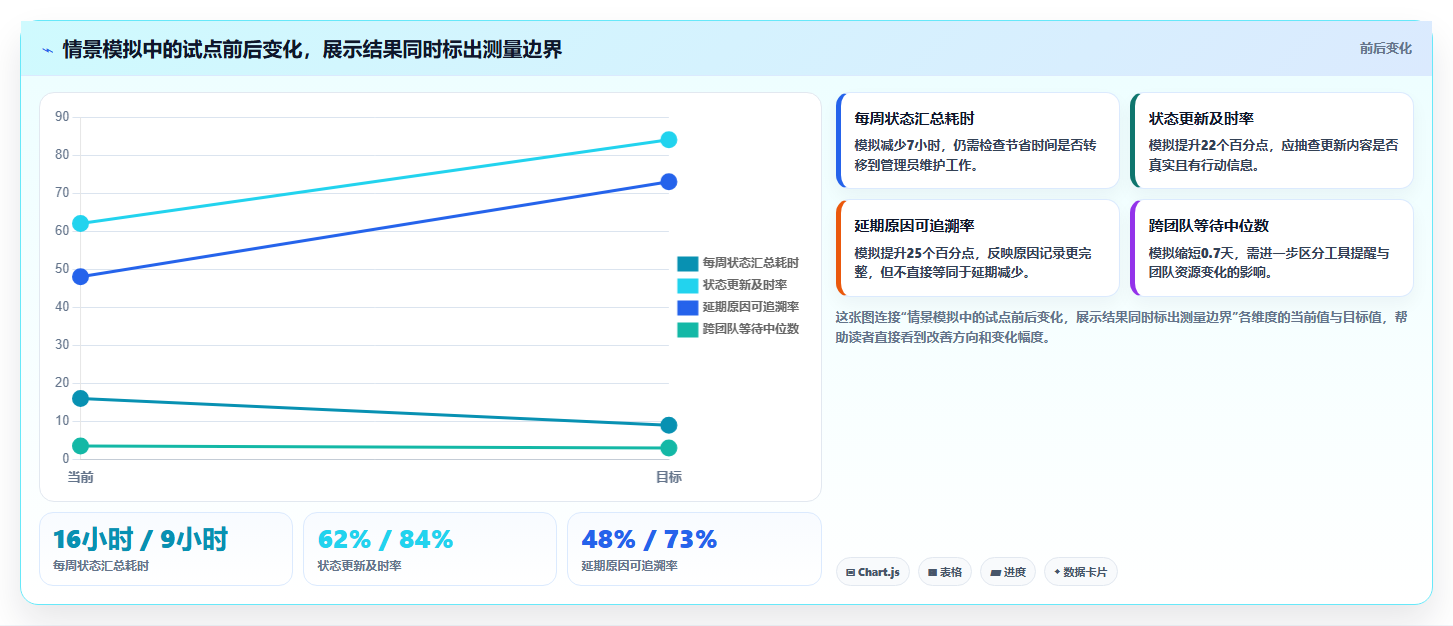The image size is (1453, 626).
Task: Click the 延期原因可追溯率 current point at 48
Action: [81, 276]
